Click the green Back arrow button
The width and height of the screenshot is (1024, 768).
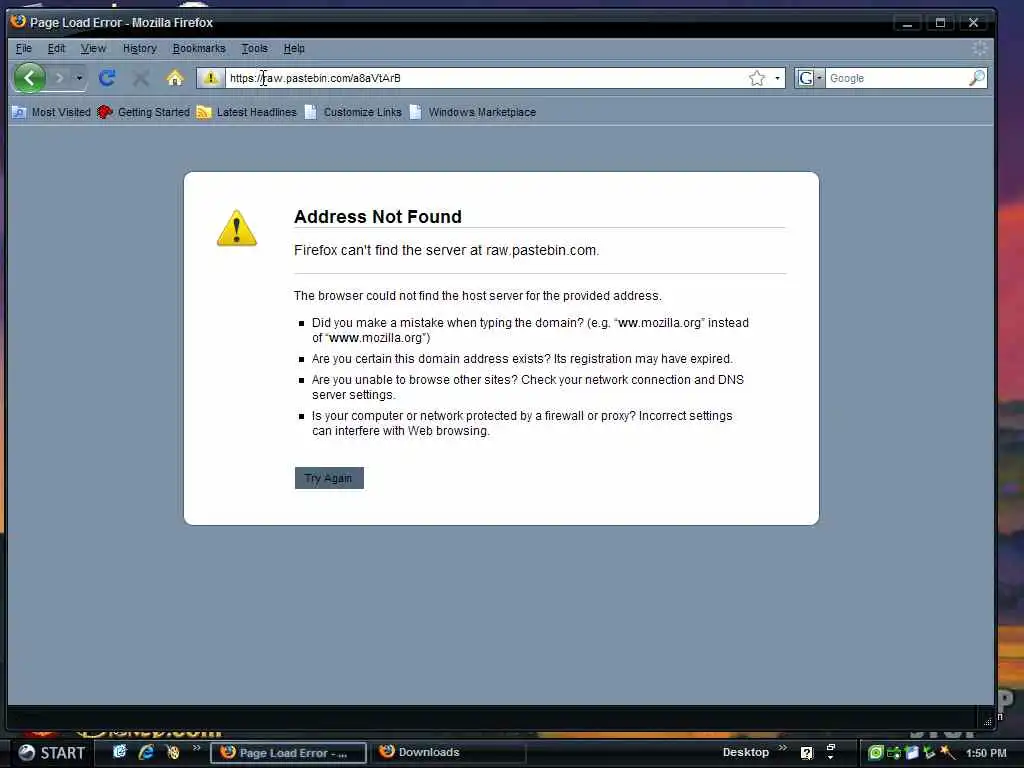click(x=29, y=78)
